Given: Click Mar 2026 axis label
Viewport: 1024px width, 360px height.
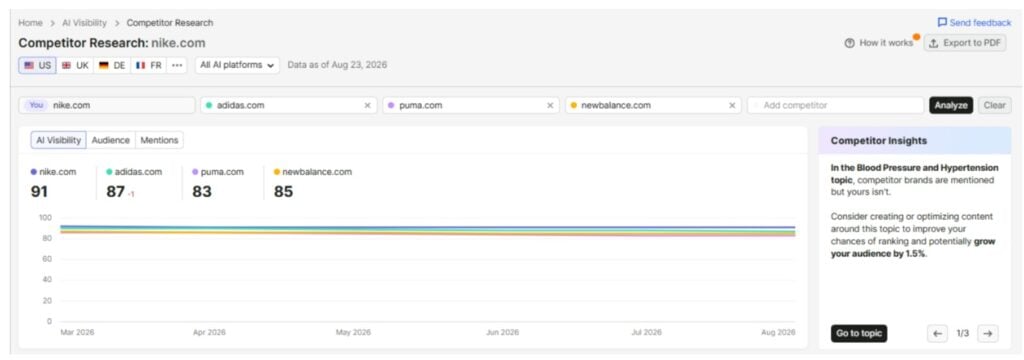Looking at the screenshot, I should click(x=77, y=332).
